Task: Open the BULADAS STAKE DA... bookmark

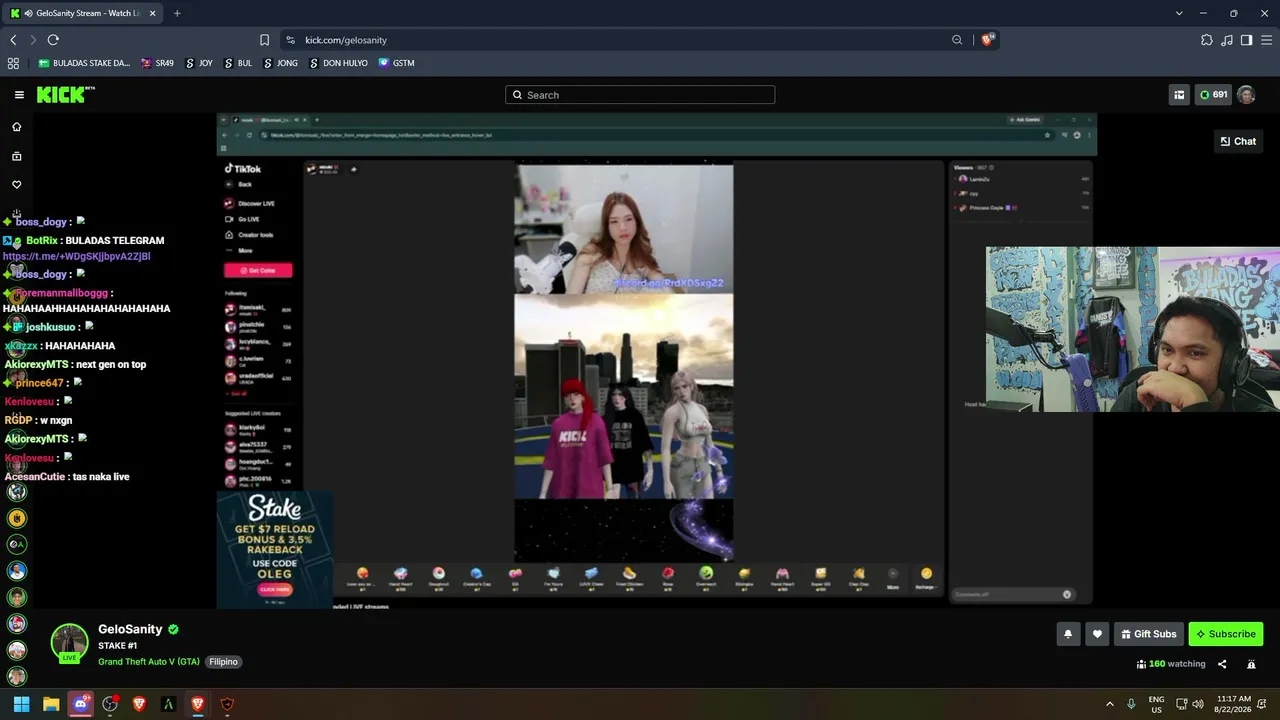Action: pyautogui.click(x=84, y=63)
